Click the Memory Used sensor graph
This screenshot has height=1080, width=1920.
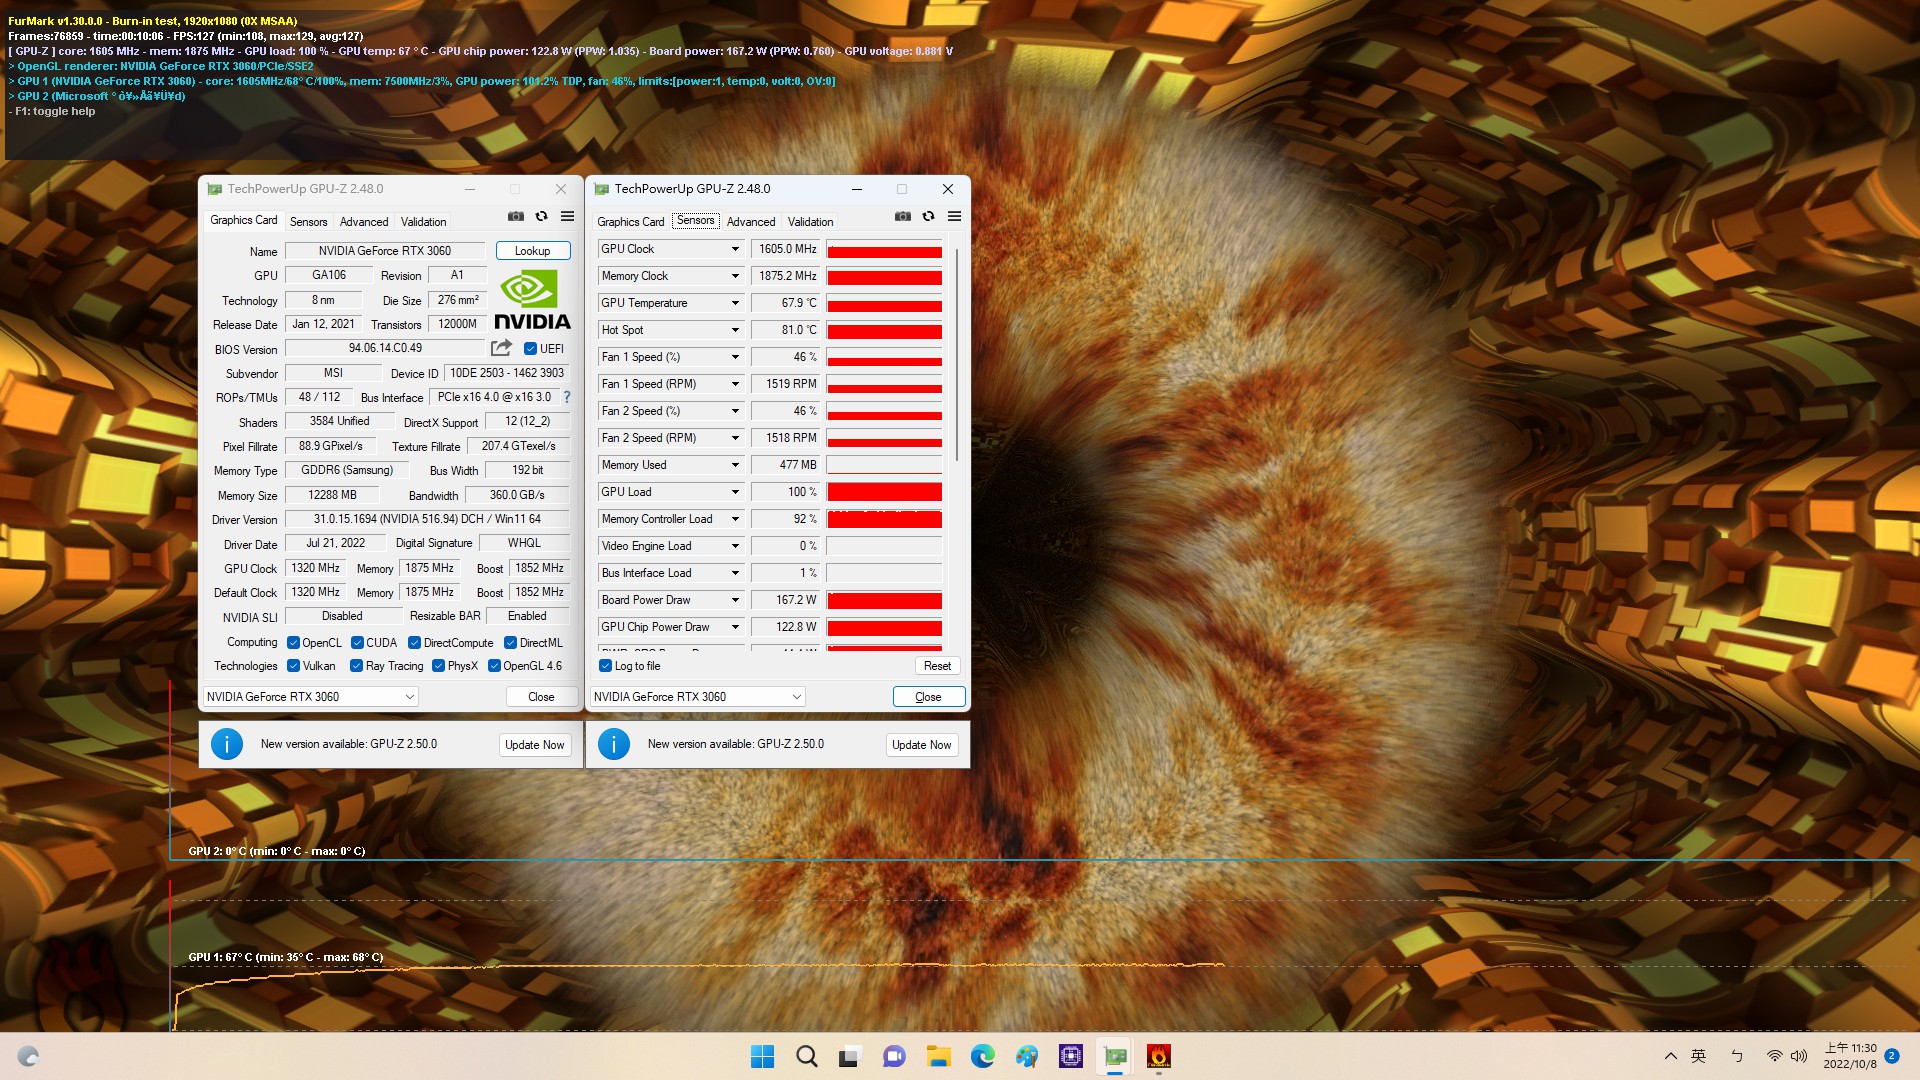[884, 465]
